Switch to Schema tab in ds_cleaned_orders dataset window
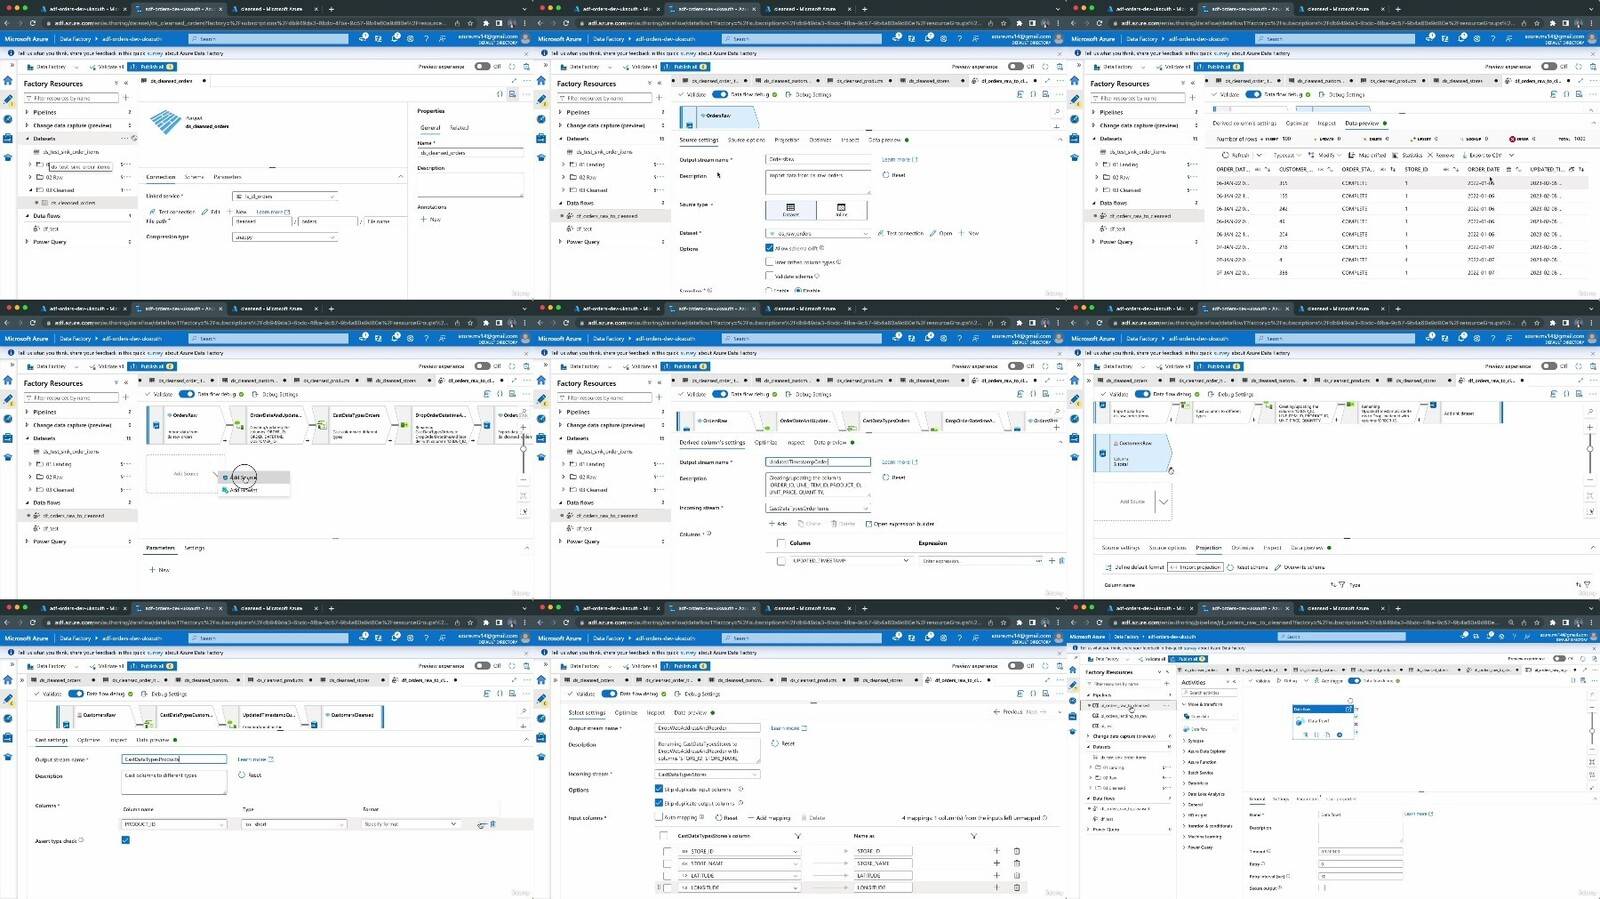The width and height of the screenshot is (1600, 899). pyautogui.click(x=194, y=177)
